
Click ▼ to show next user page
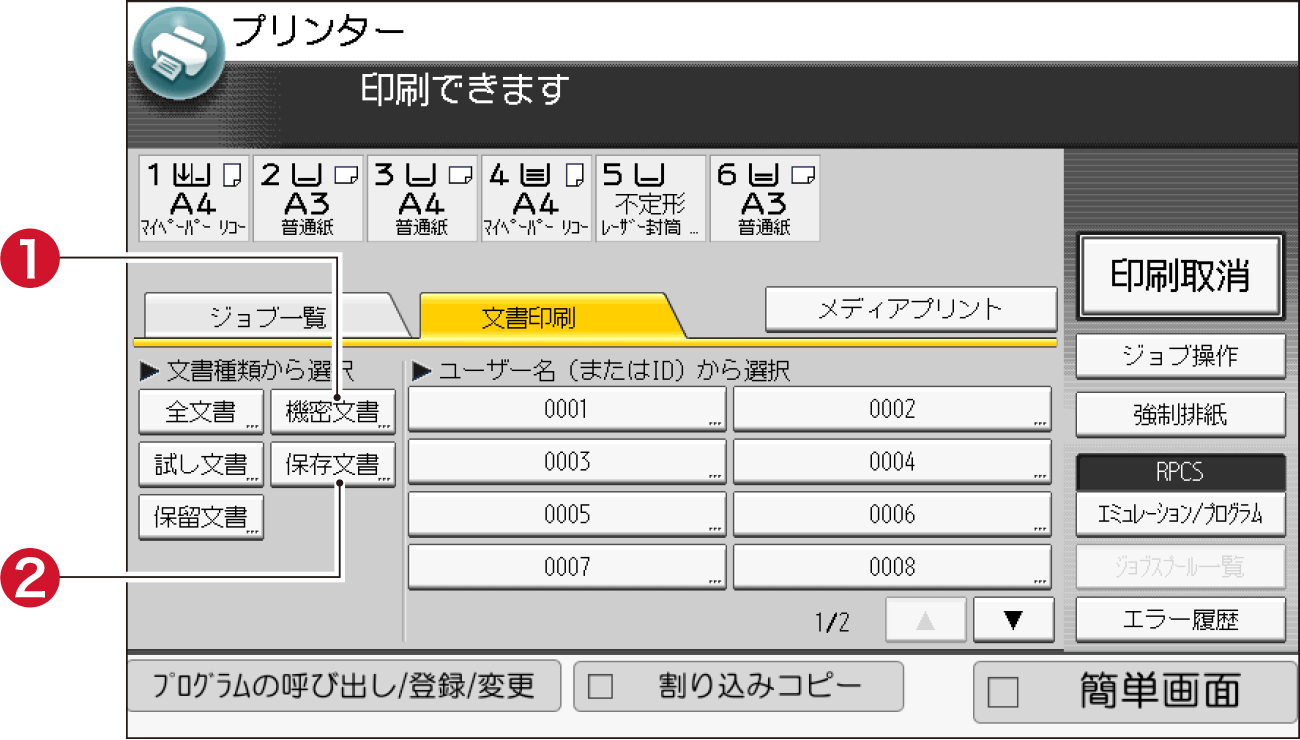coord(1013,619)
